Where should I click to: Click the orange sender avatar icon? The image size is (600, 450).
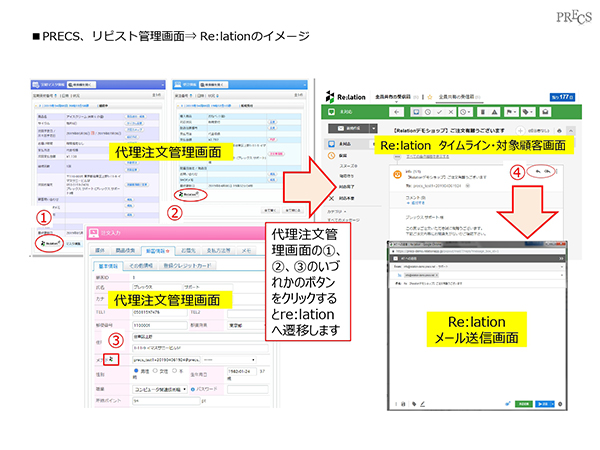pyautogui.click(x=398, y=174)
